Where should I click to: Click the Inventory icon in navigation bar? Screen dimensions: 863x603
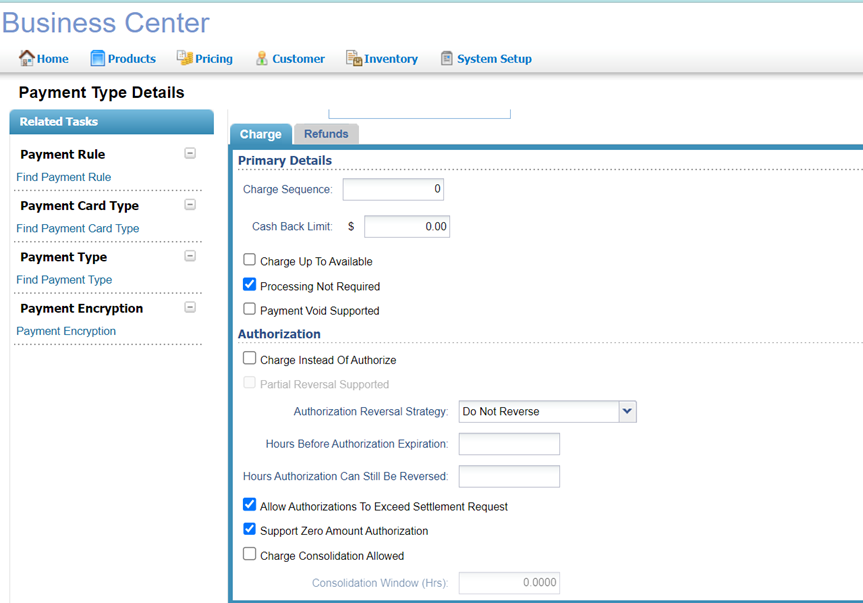353,58
